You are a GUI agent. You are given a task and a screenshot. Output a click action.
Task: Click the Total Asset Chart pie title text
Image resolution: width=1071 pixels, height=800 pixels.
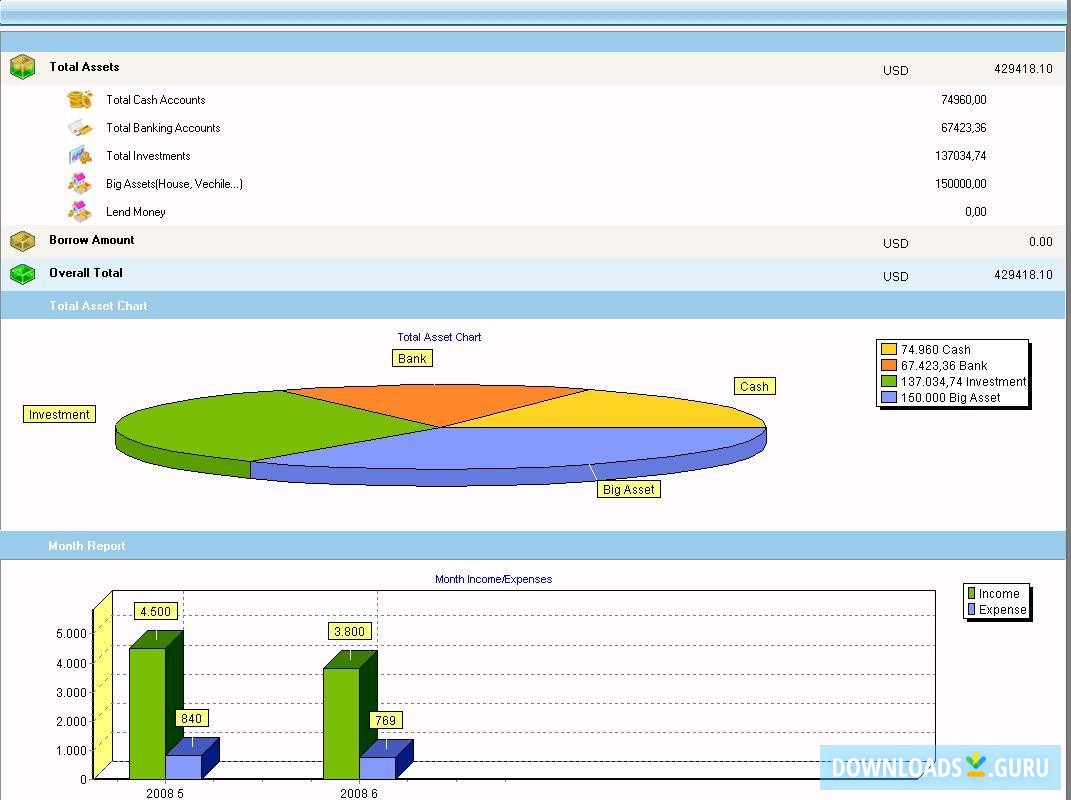click(439, 337)
